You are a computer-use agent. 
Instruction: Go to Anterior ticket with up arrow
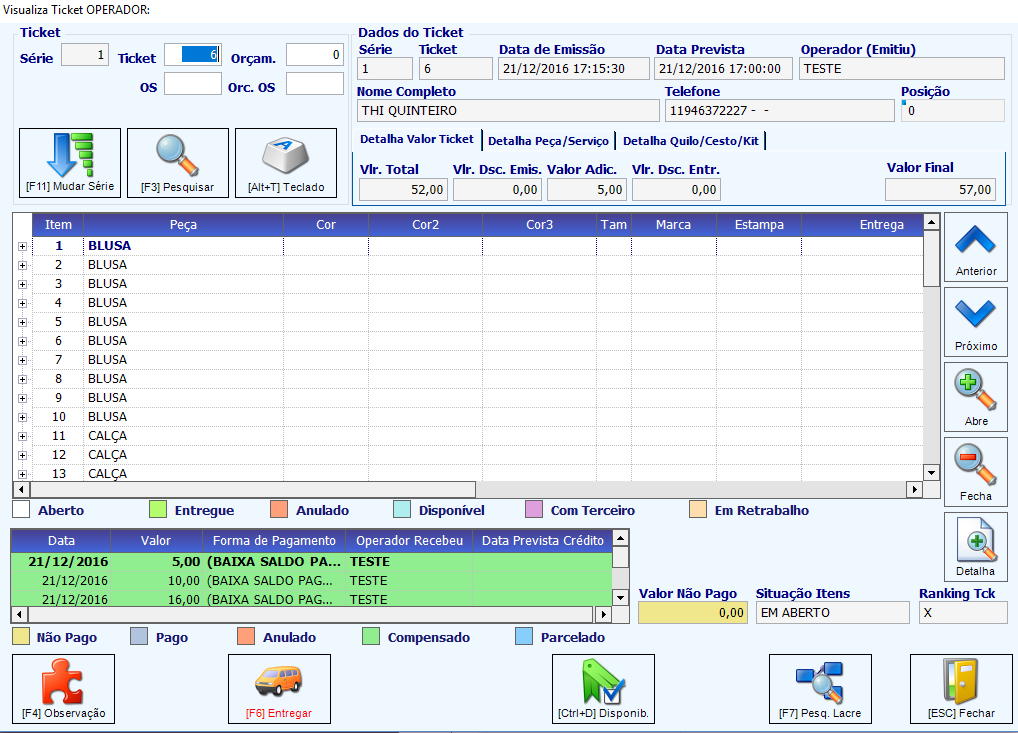pos(976,247)
